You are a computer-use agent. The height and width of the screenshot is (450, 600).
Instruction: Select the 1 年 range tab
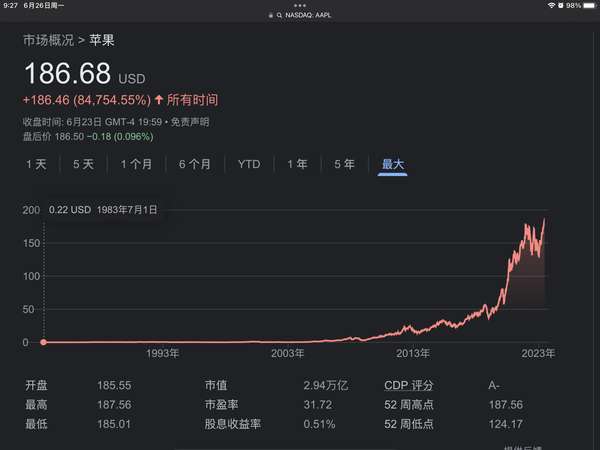click(x=297, y=164)
